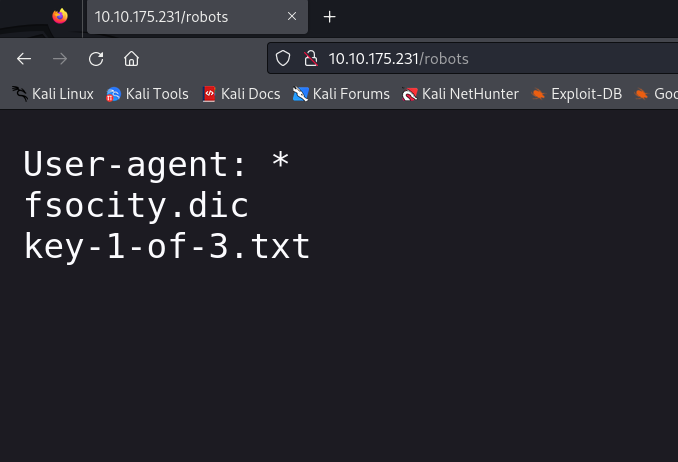678x462 pixels.
Task: Click the forward navigation arrow
Action: pyautogui.click(x=60, y=58)
